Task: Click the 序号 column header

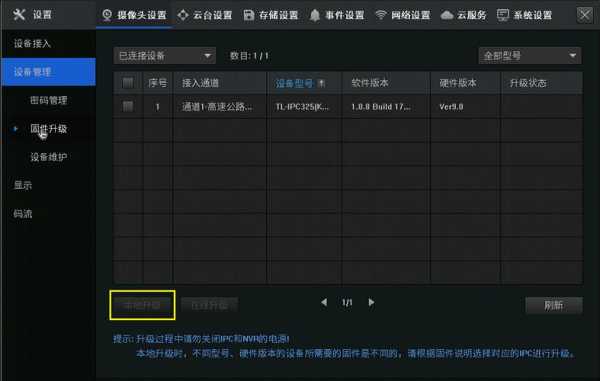Action: point(158,83)
